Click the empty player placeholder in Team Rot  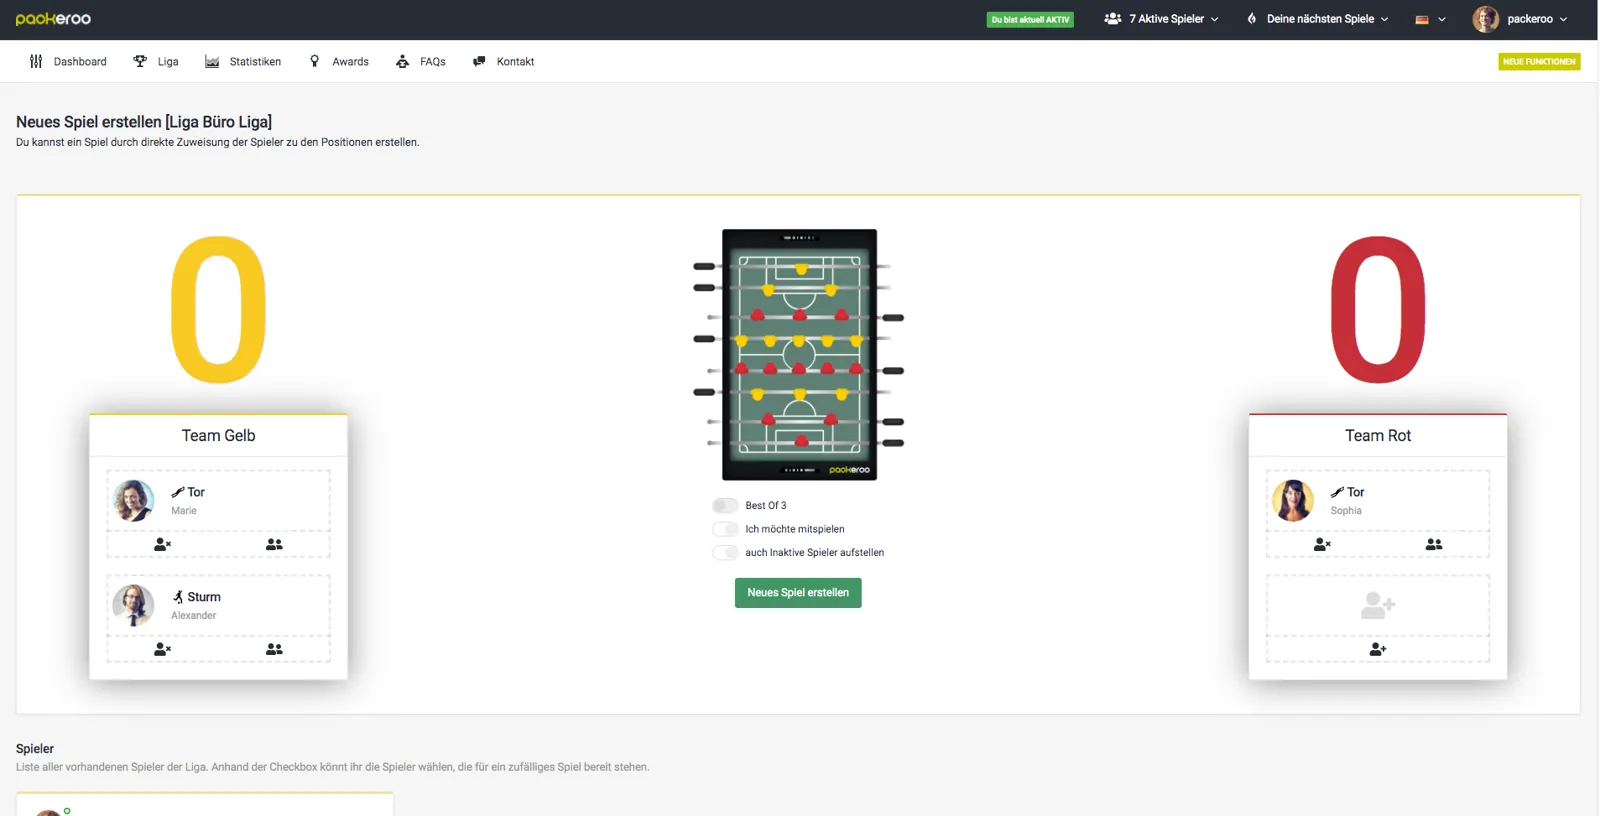tap(1378, 605)
